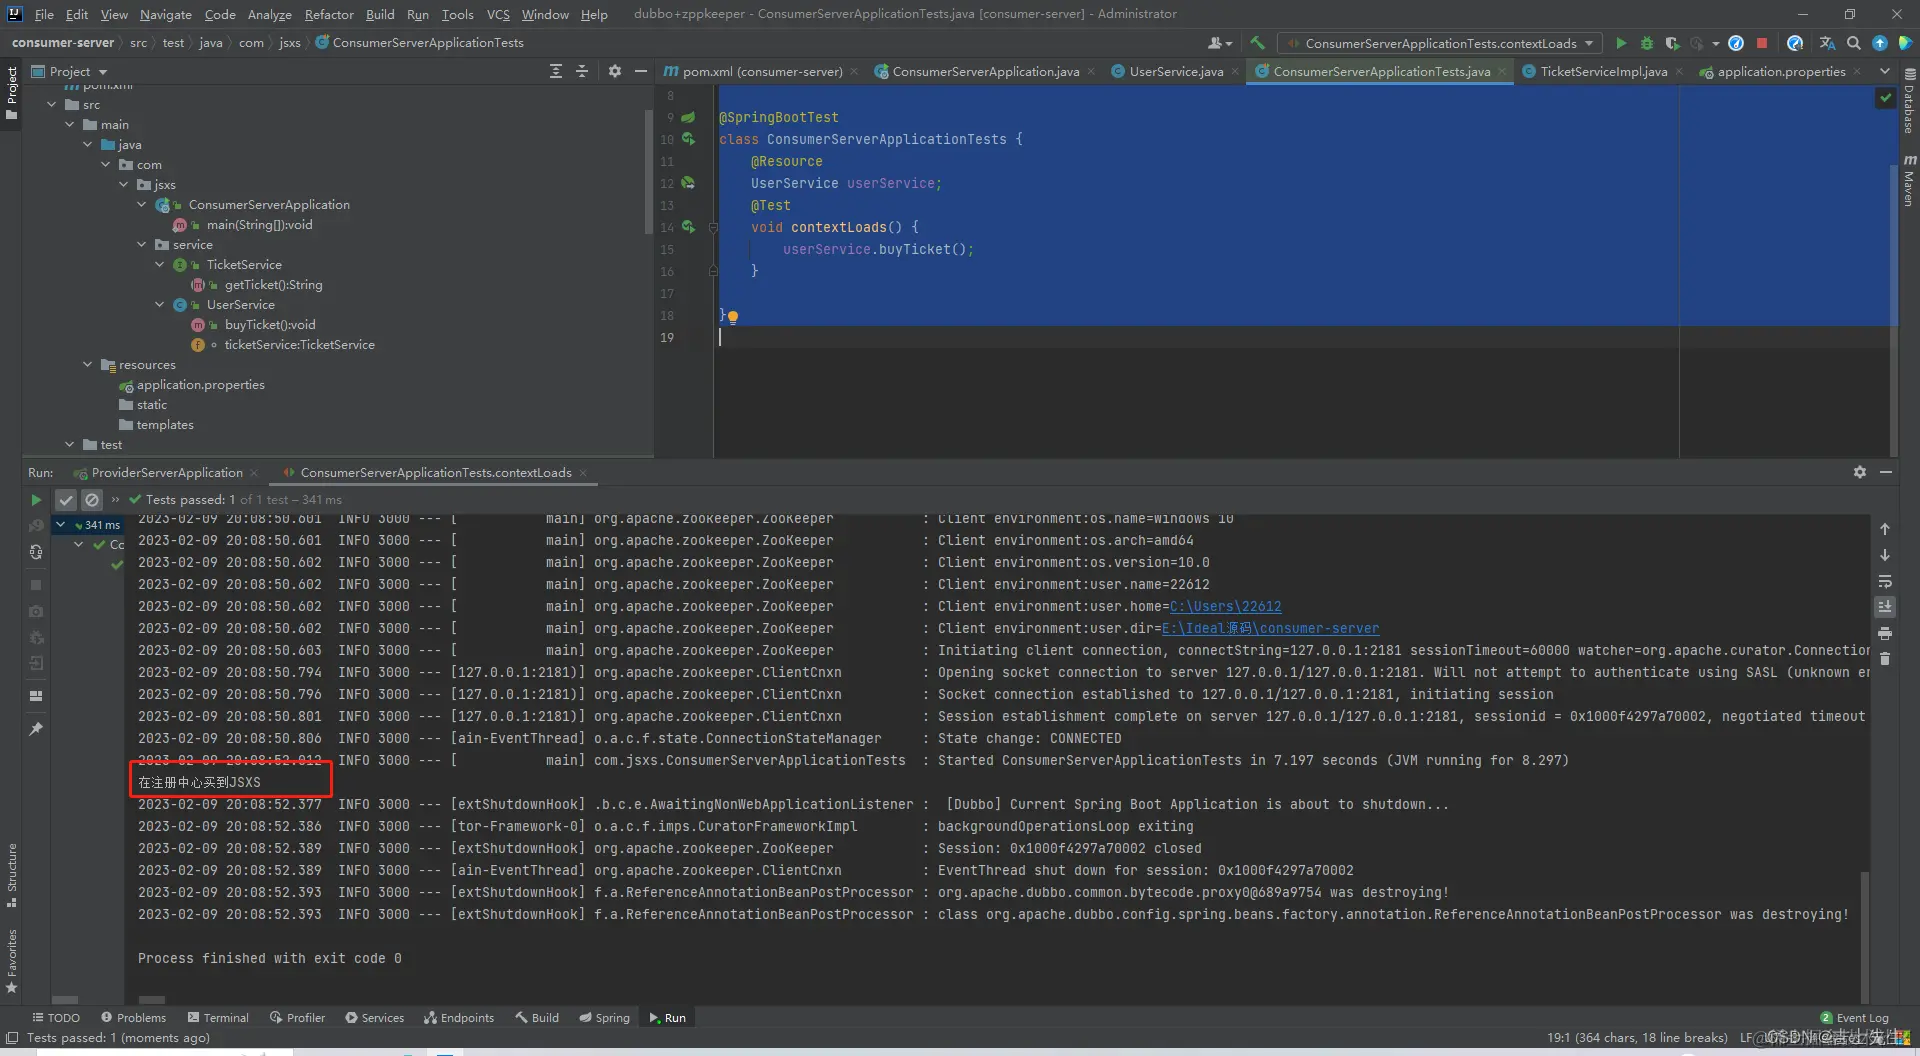Toggle scroll to end of console
The width and height of the screenshot is (1920, 1056).
(1884, 607)
